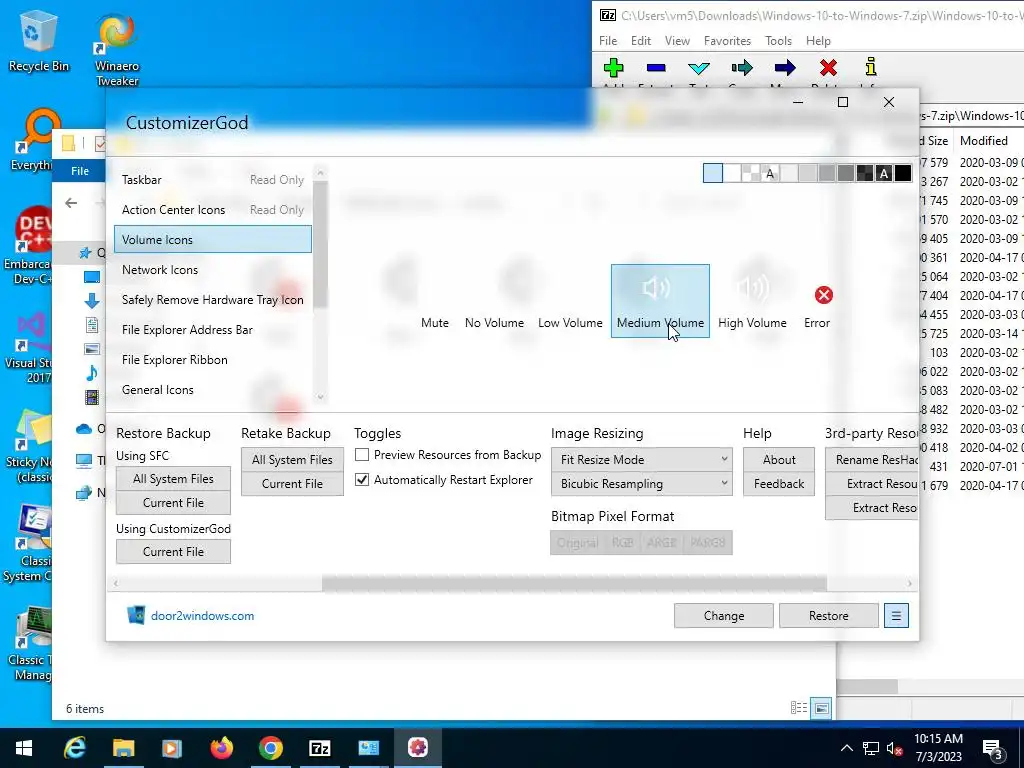Uncheck Automatically Restart Explorer
1024x768 pixels.
[362, 479]
